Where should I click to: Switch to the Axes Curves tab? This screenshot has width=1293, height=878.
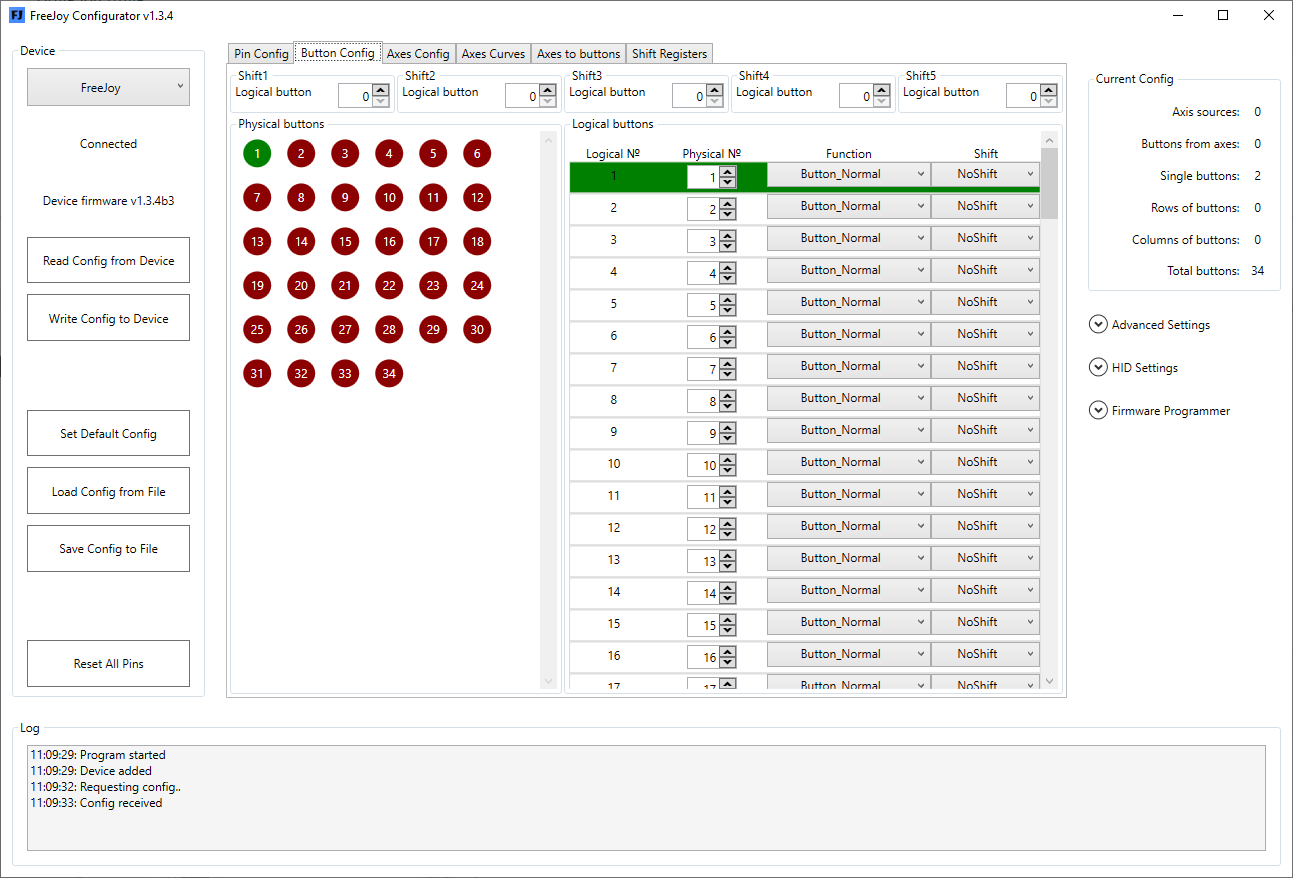(x=493, y=54)
